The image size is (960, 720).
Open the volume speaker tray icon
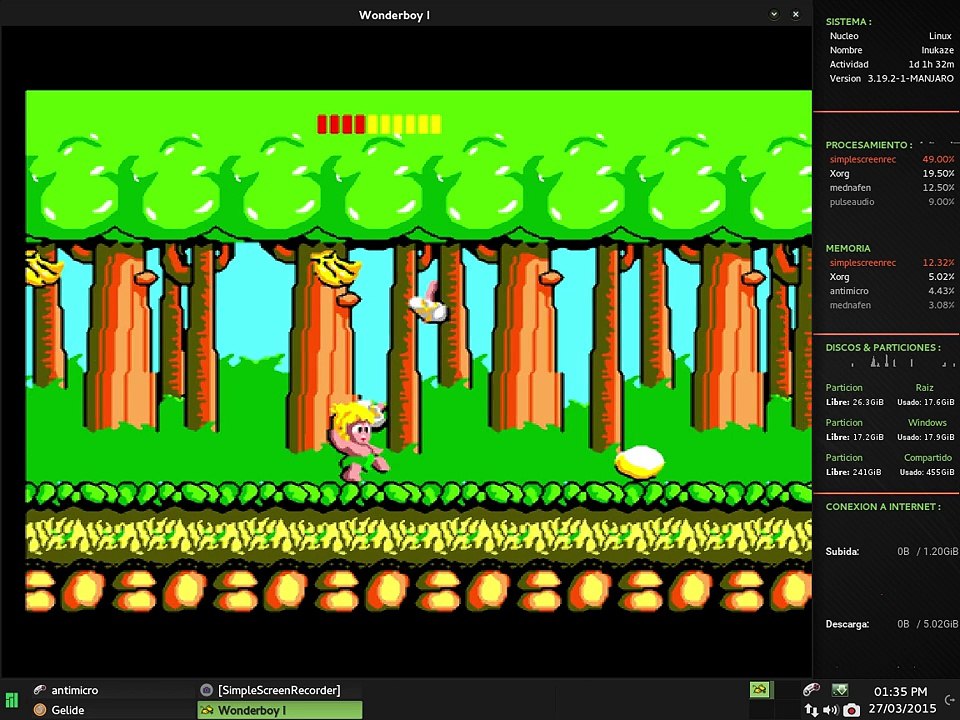coord(830,710)
